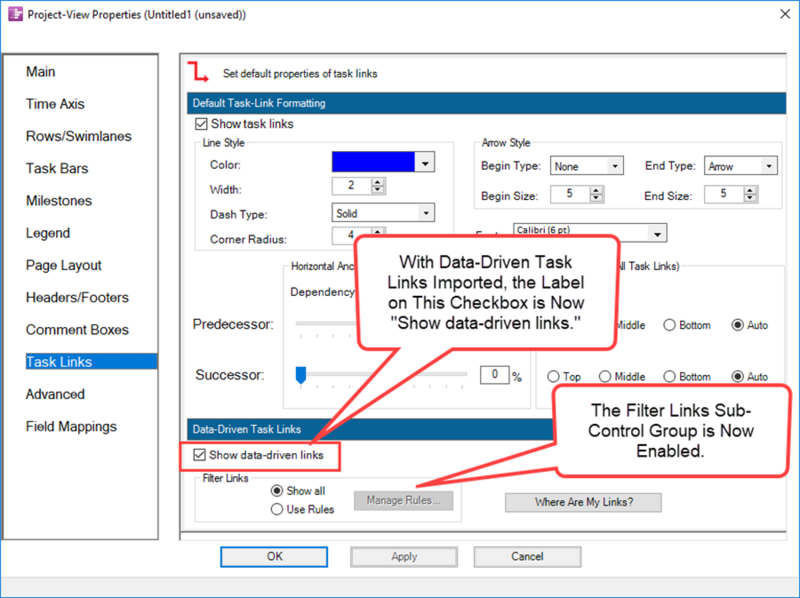Cancel the properties dialog
The image size is (800, 598).
[527, 557]
